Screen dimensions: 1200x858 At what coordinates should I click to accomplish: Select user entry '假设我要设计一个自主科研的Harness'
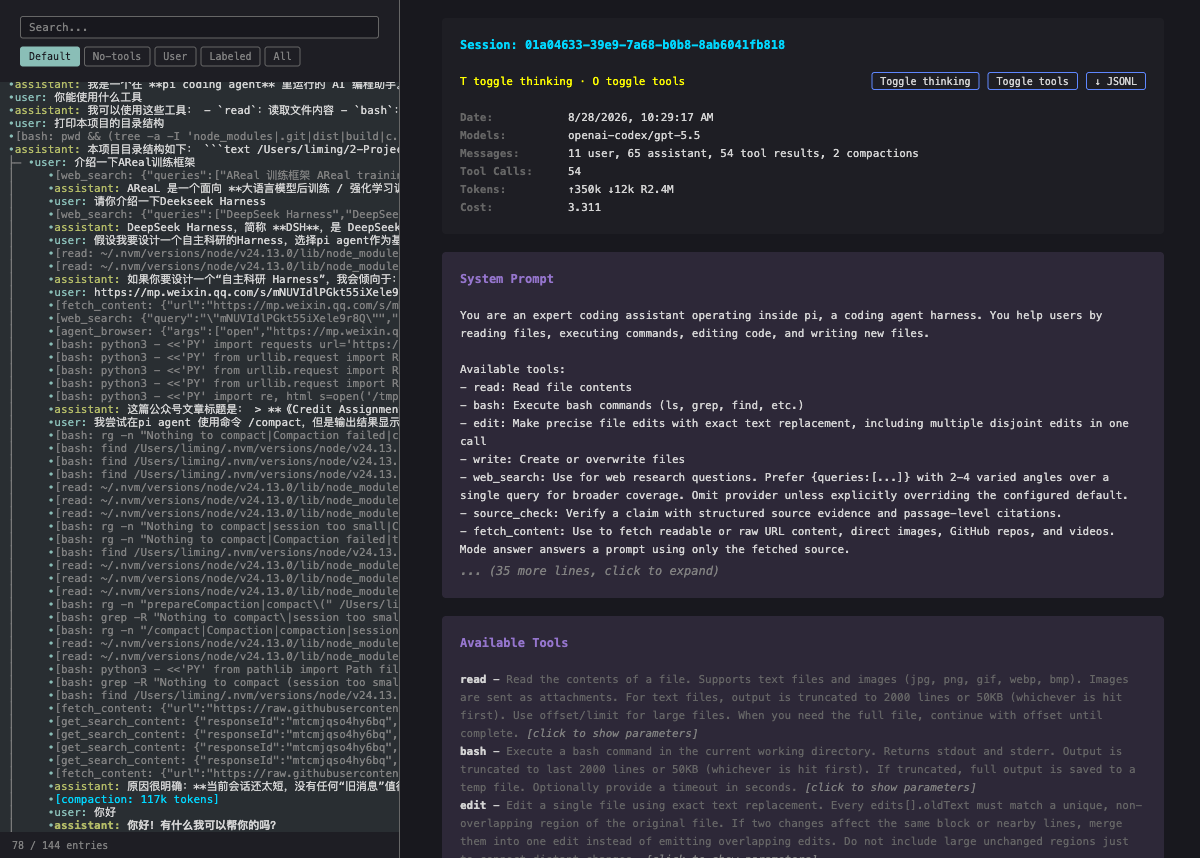223,240
